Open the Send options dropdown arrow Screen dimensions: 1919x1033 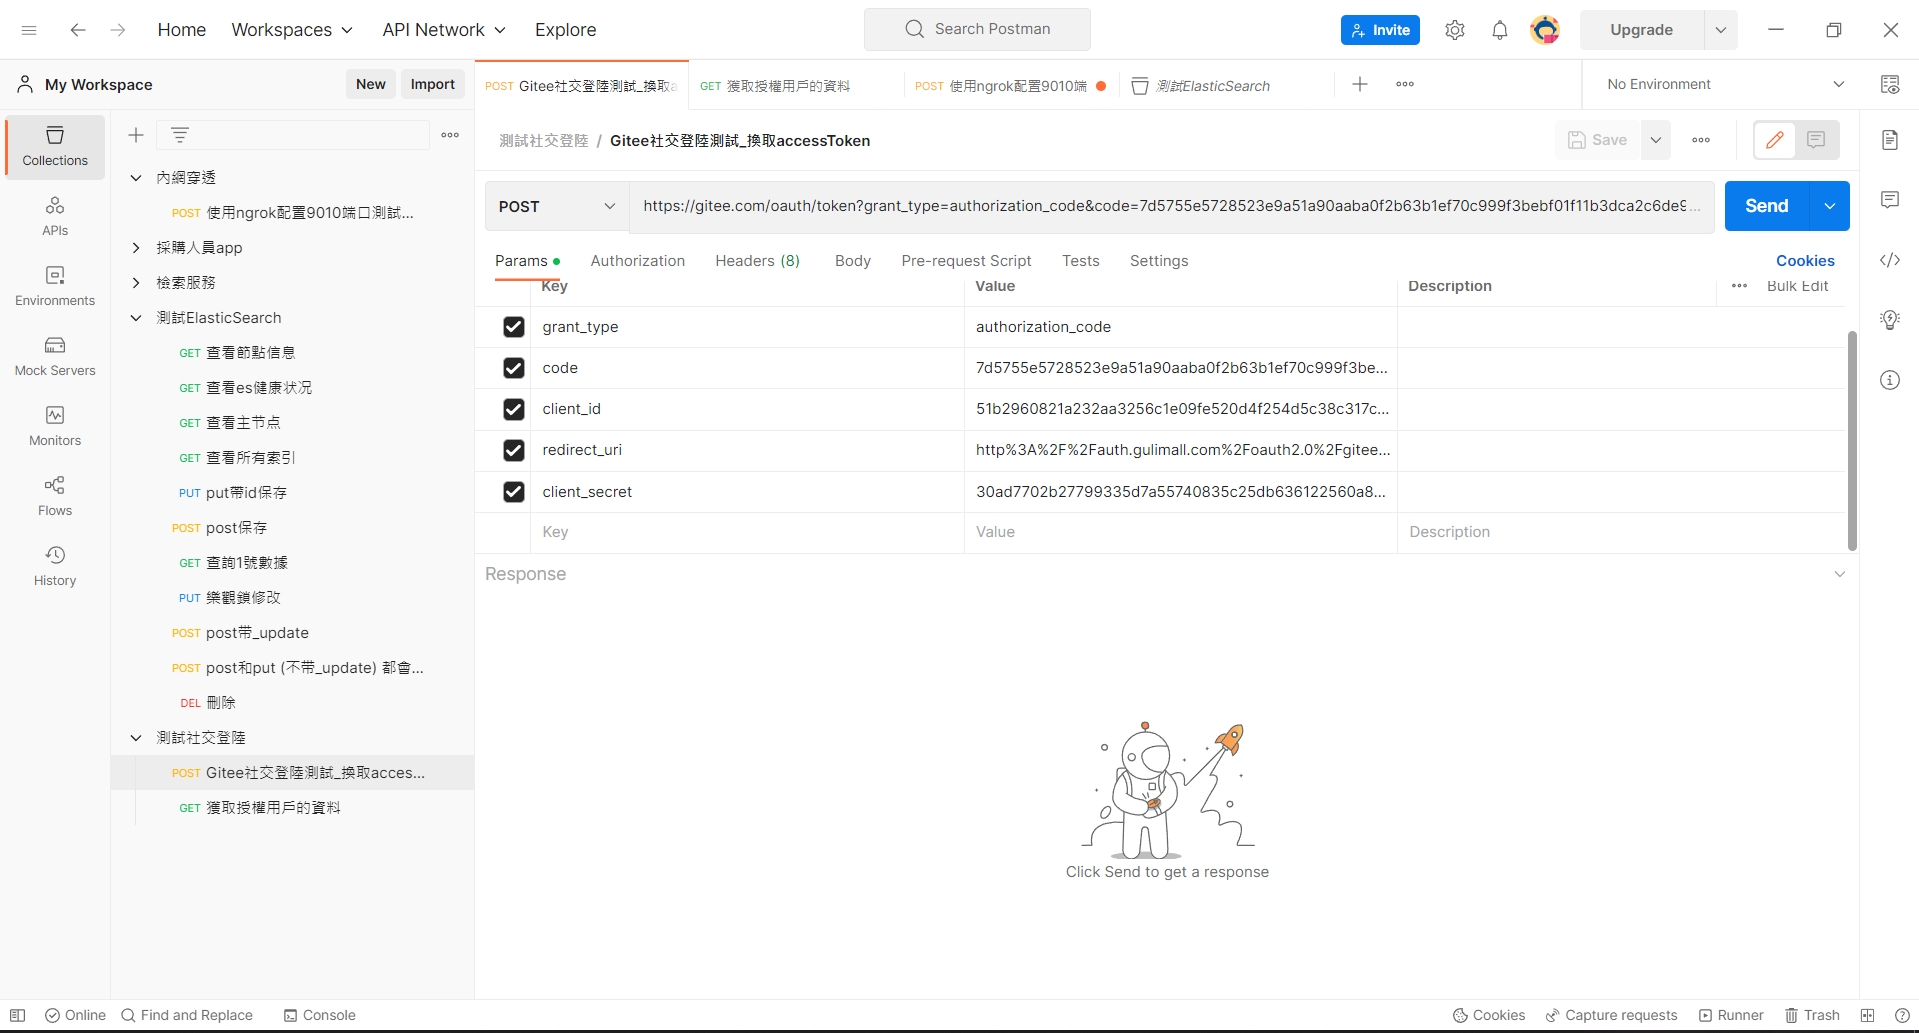click(x=1829, y=206)
